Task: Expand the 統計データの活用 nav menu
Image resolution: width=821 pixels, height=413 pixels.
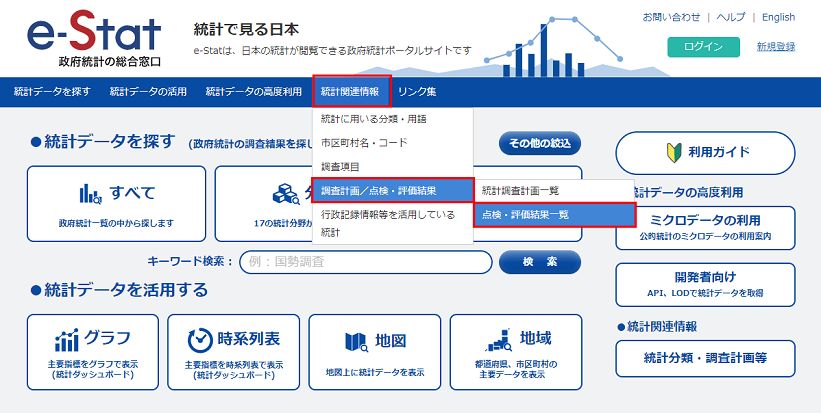Action: point(148,92)
